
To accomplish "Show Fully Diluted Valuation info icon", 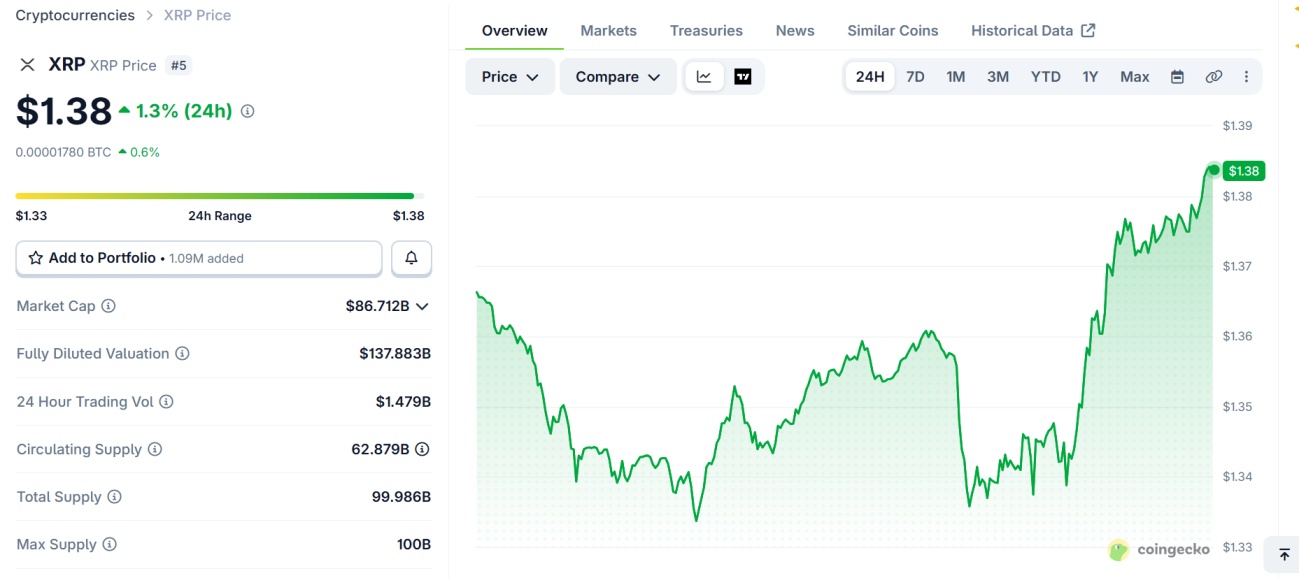I will (x=183, y=354).
